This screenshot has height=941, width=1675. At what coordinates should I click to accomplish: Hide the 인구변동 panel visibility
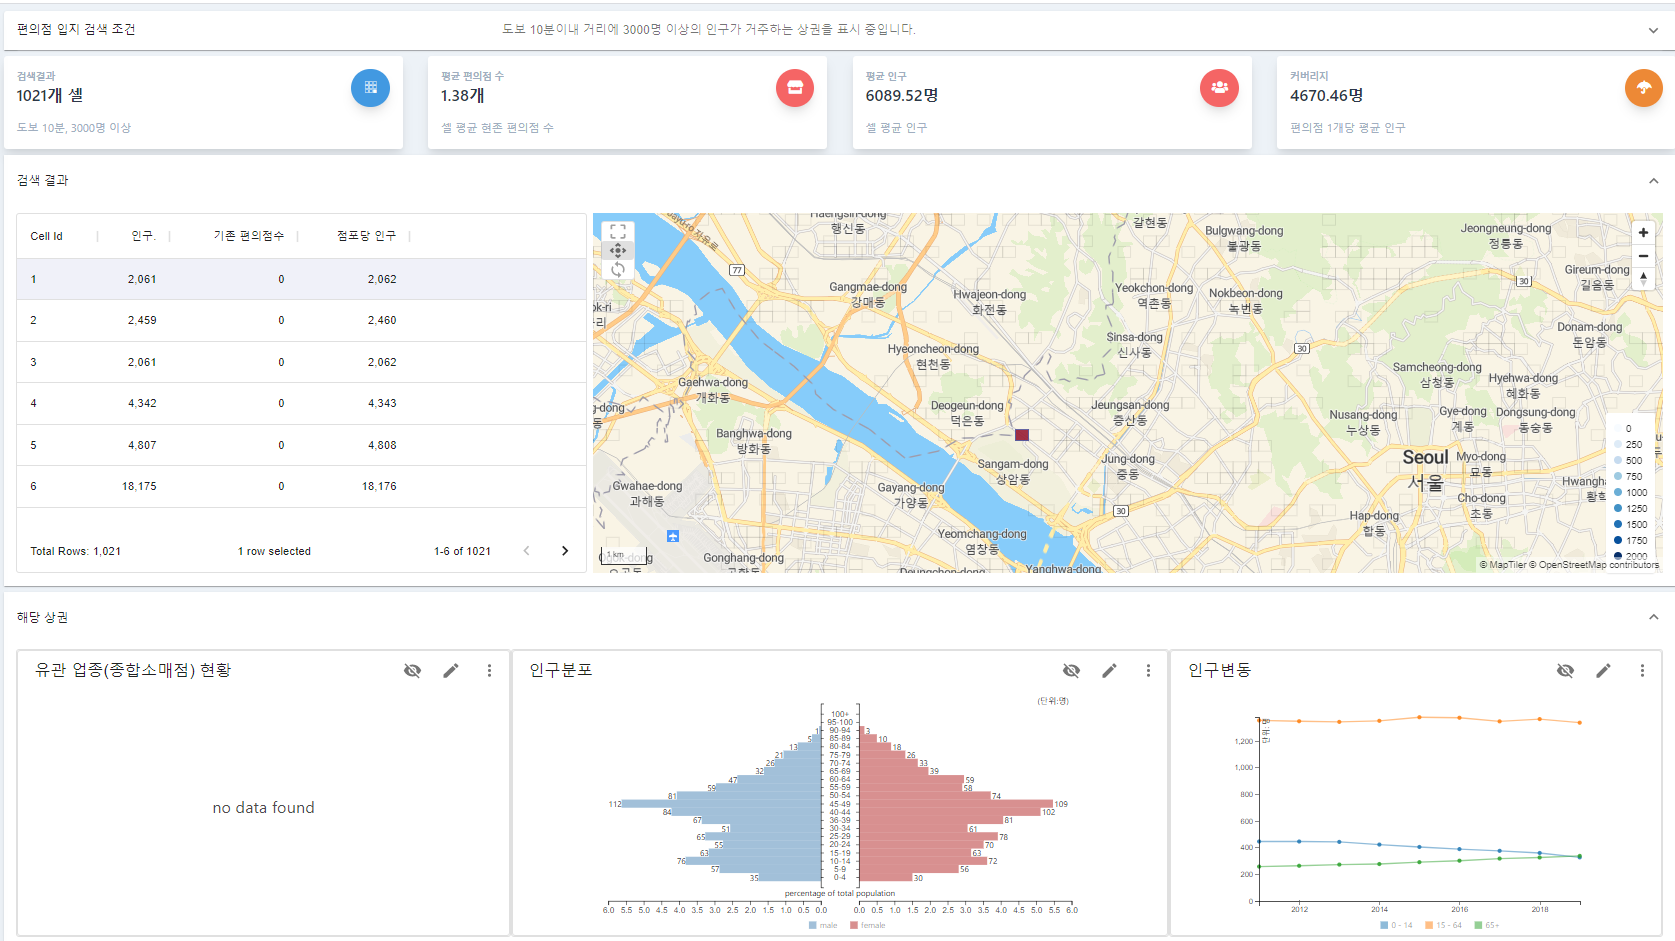[x=1565, y=670]
